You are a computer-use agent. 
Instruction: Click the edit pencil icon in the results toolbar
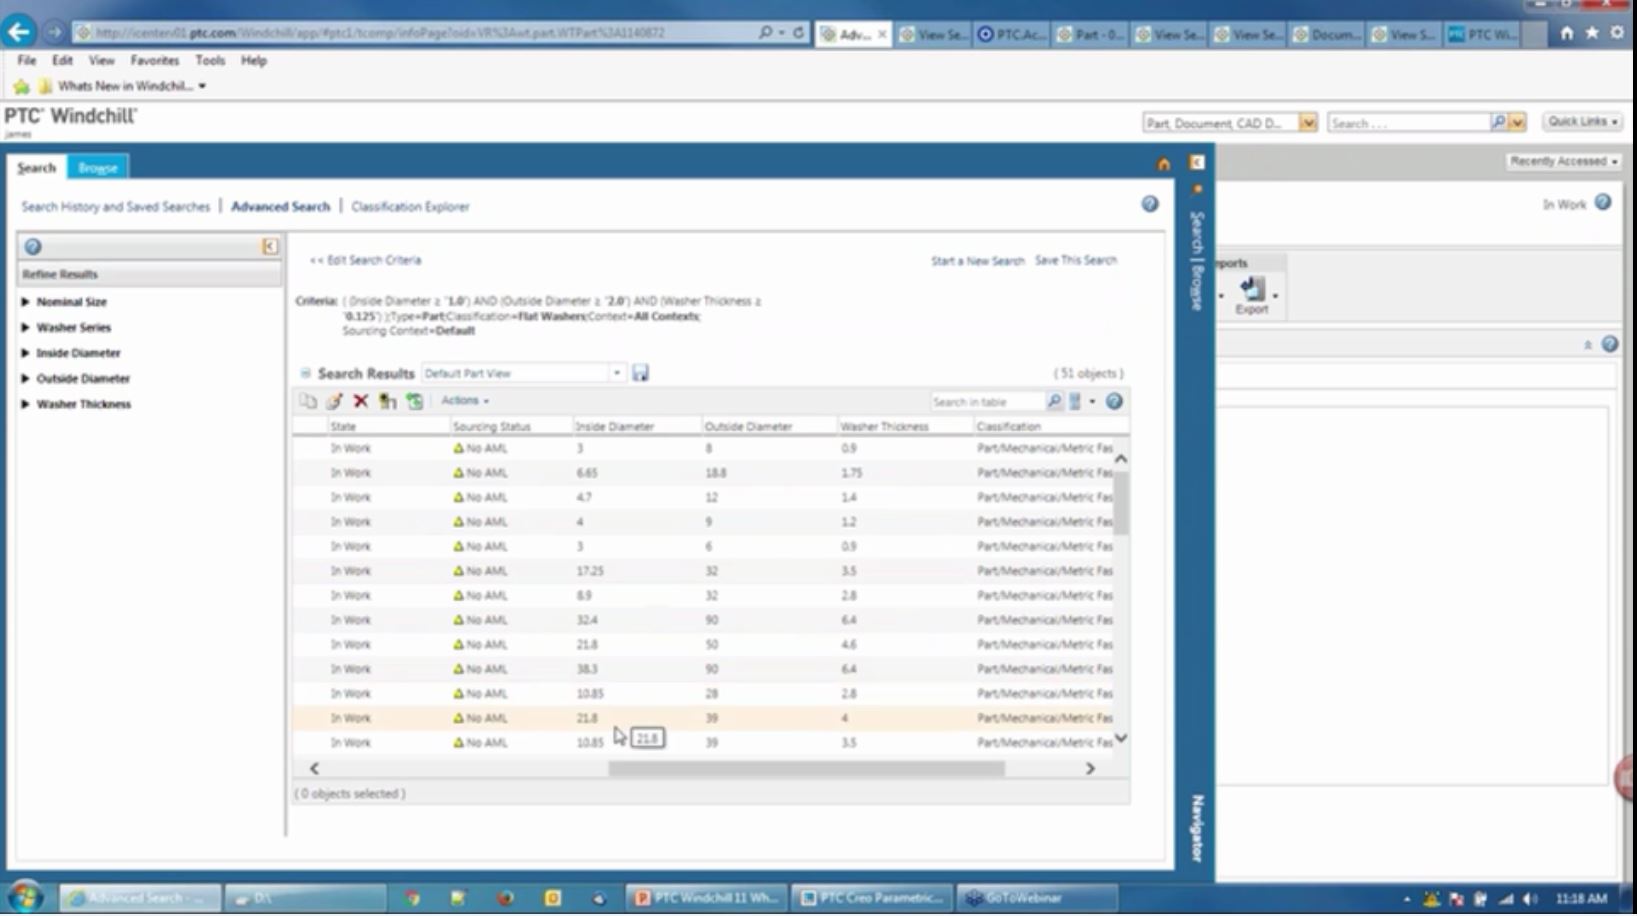[x=334, y=401]
